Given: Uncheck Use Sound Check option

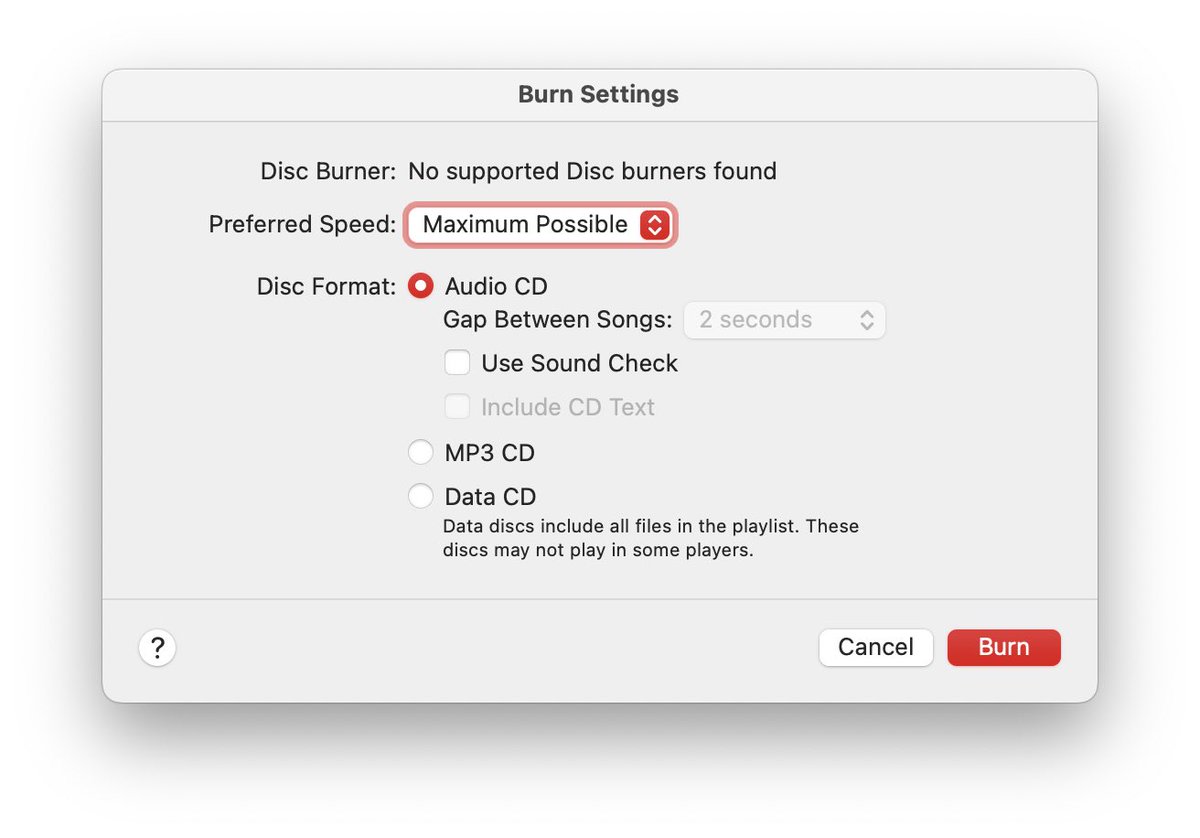Looking at the screenshot, I should tap(457, 363).
